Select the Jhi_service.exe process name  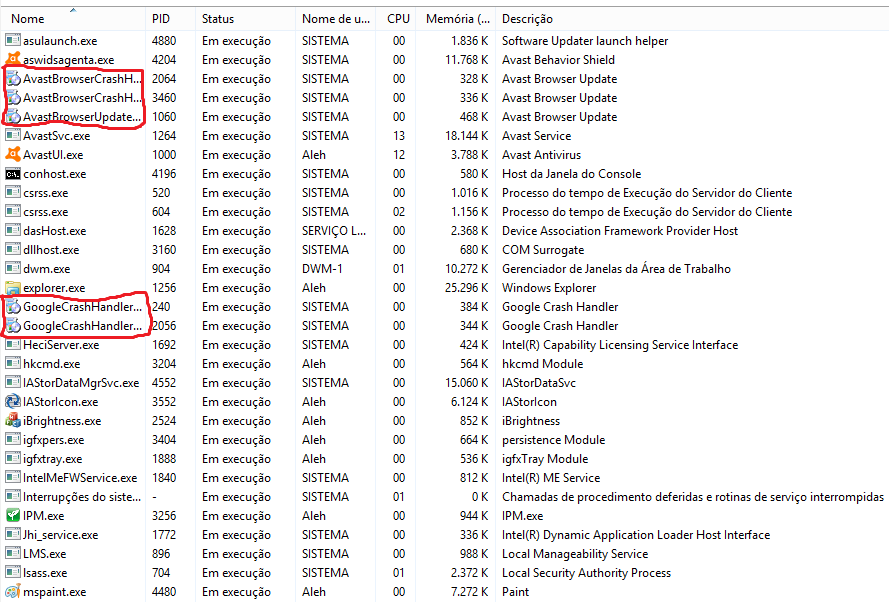(60, 535)
